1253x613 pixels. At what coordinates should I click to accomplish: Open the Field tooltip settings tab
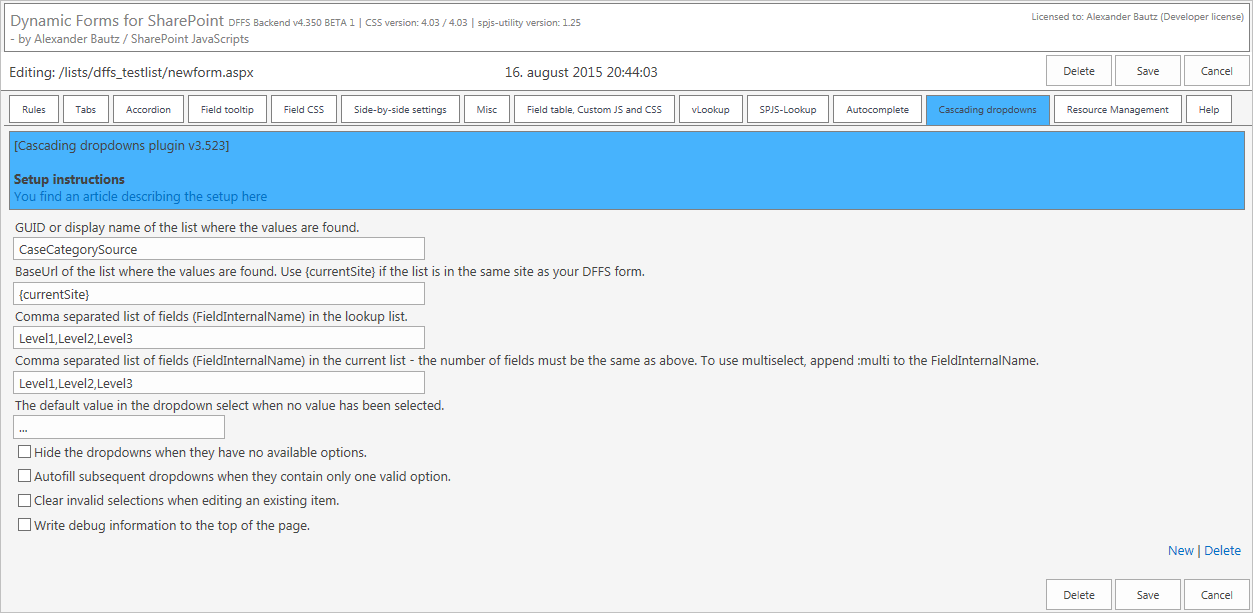click(x=227, y=109)
